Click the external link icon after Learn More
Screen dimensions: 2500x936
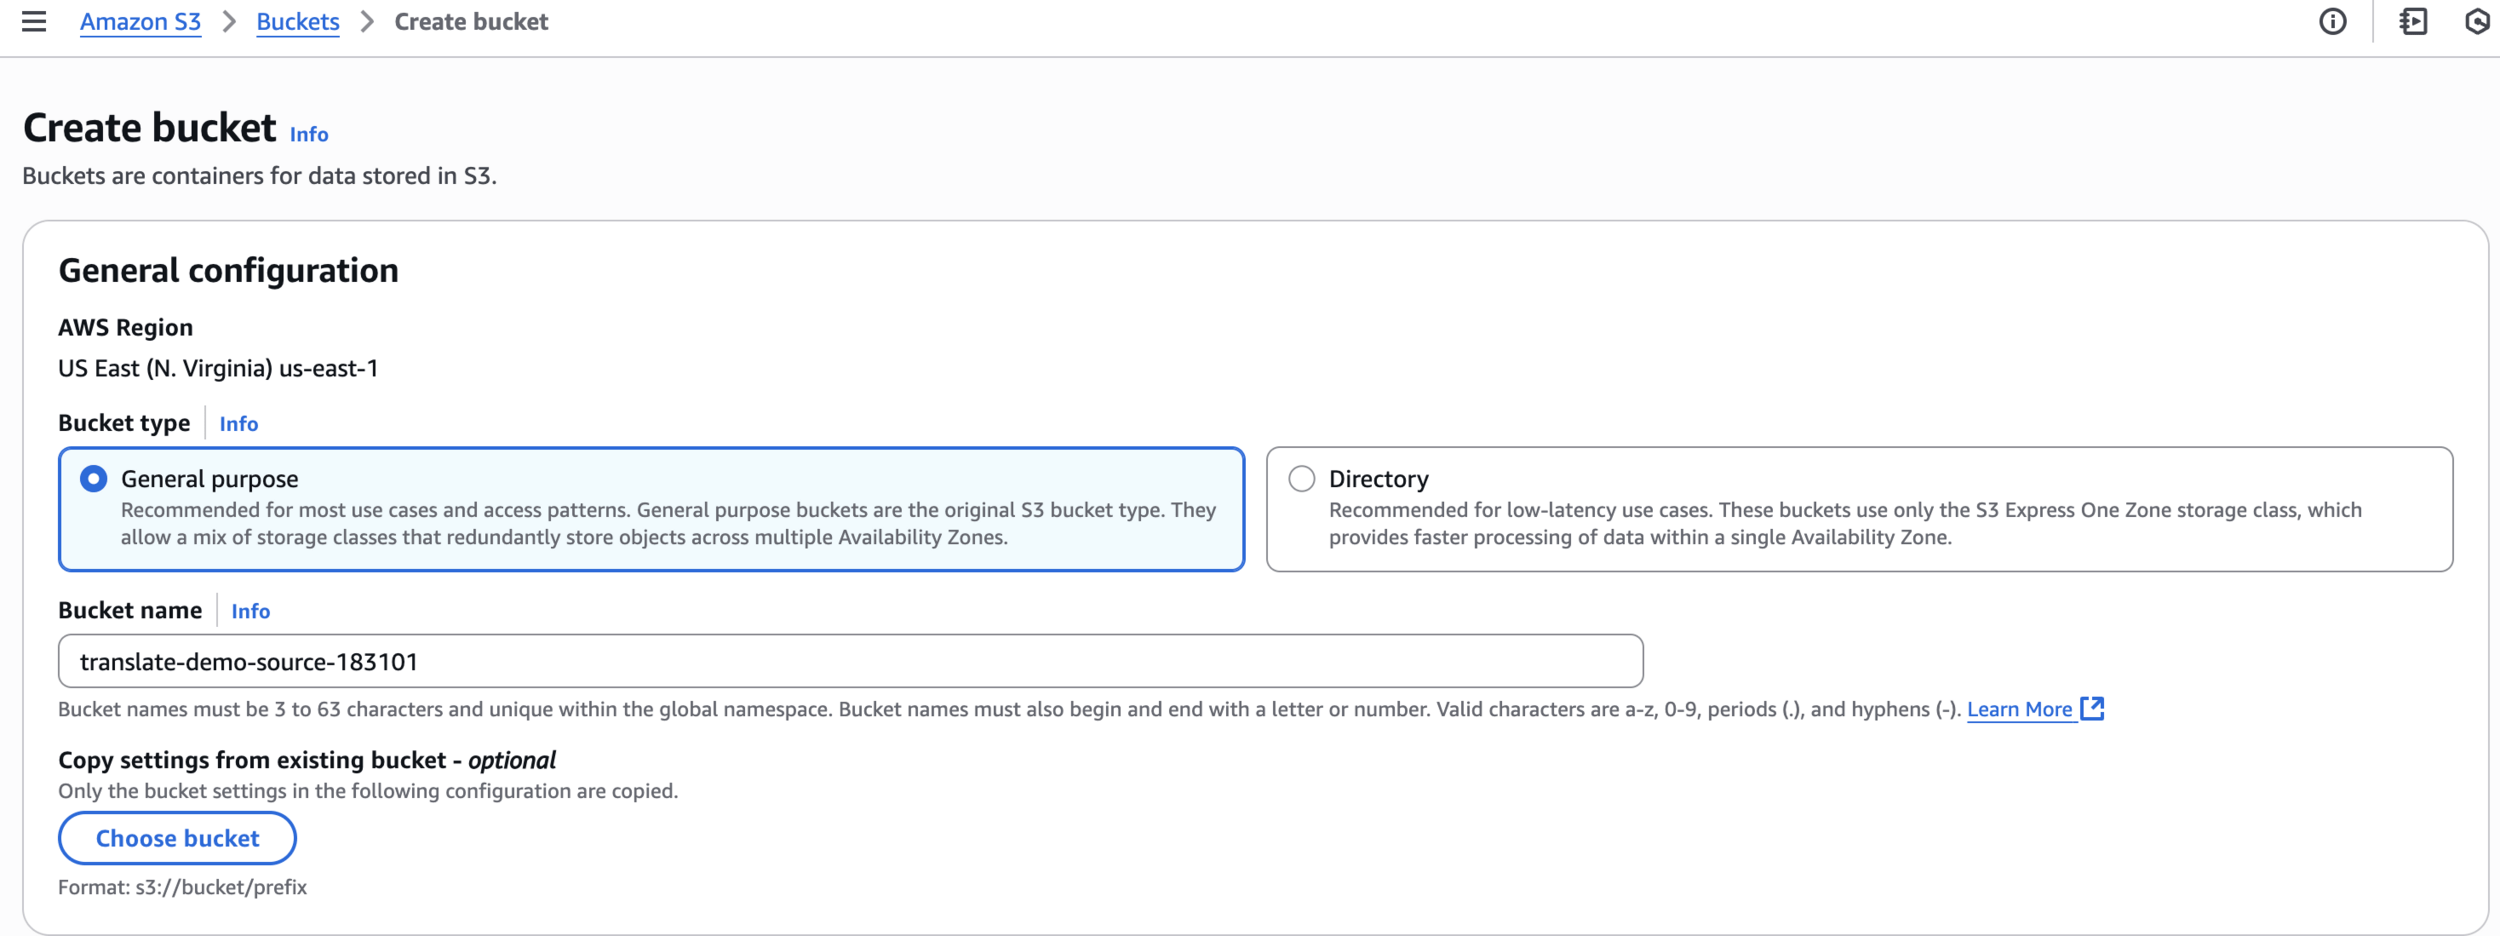[x=2092, y=709]
